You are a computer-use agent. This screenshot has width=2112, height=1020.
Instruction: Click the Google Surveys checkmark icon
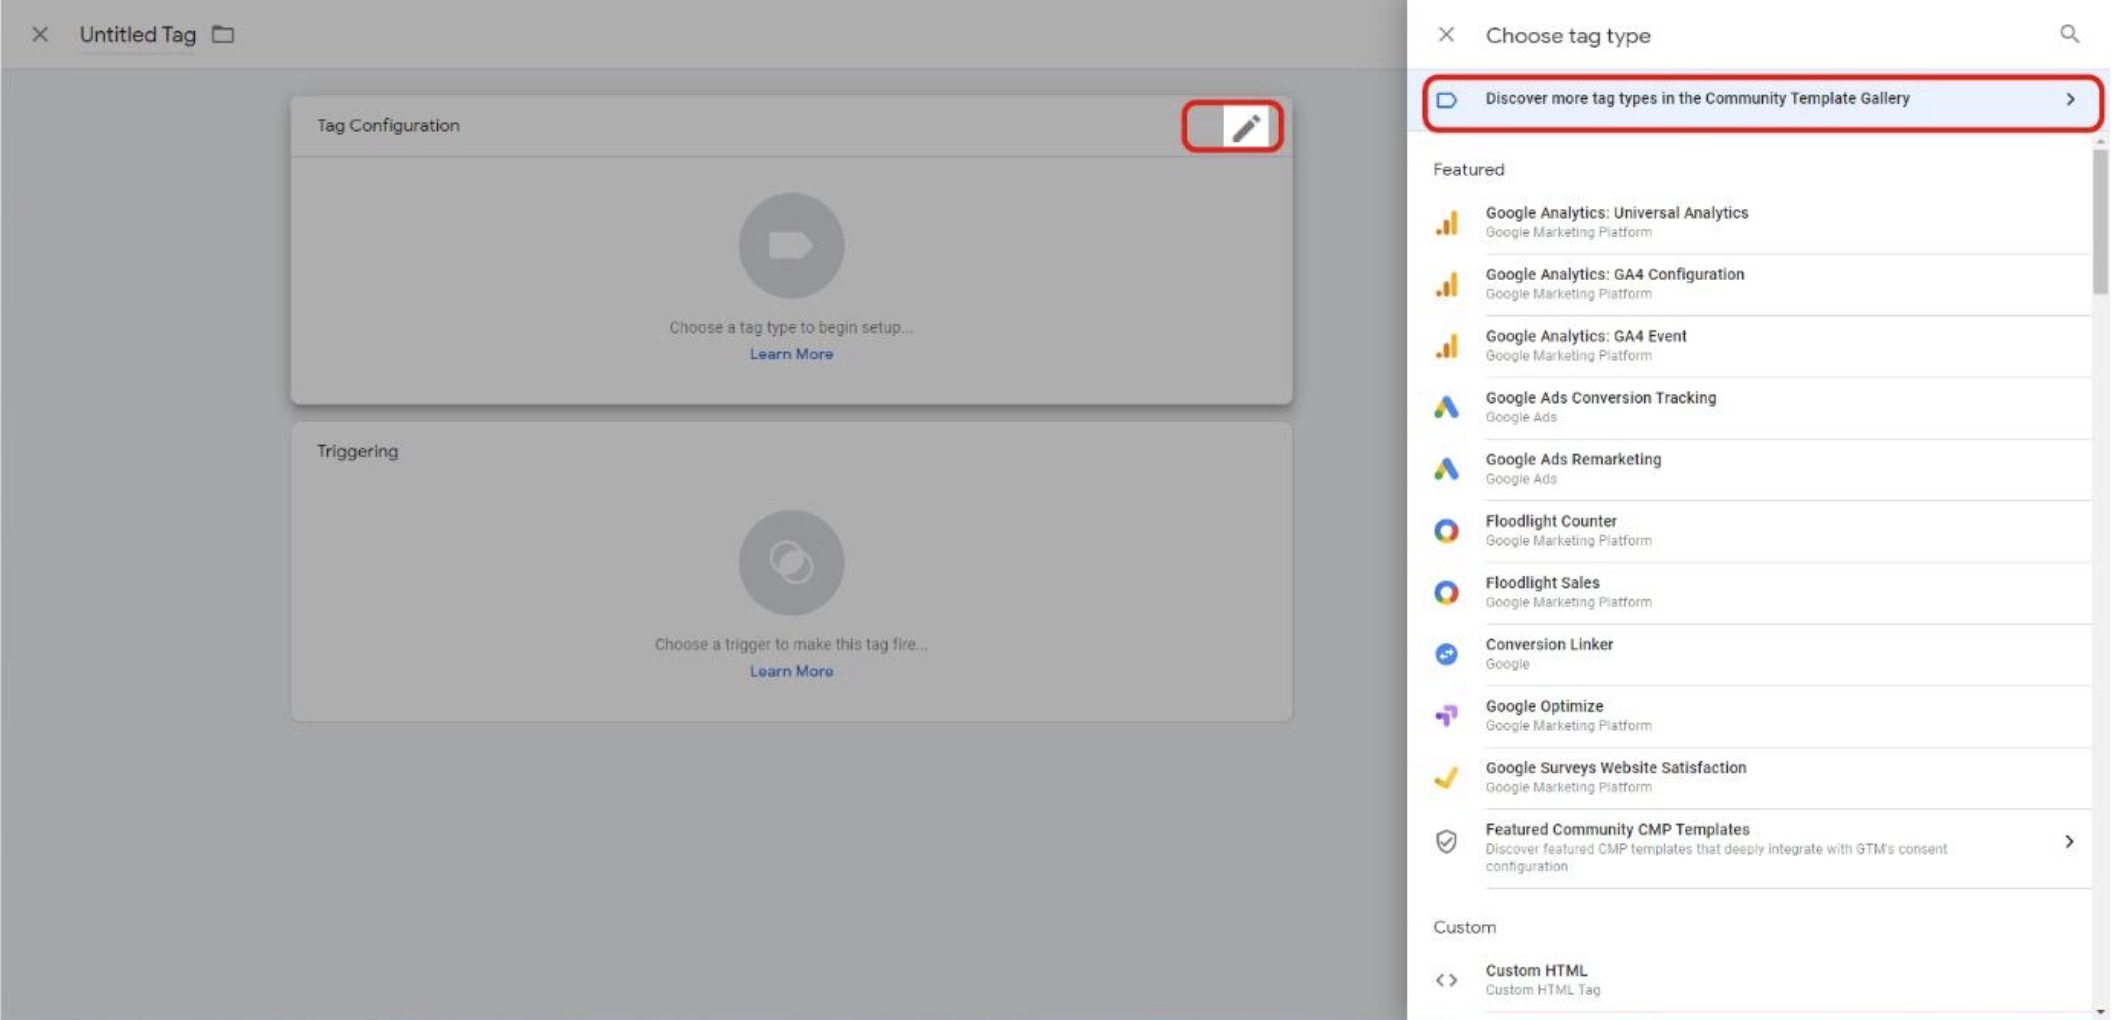click(1448, 776)
